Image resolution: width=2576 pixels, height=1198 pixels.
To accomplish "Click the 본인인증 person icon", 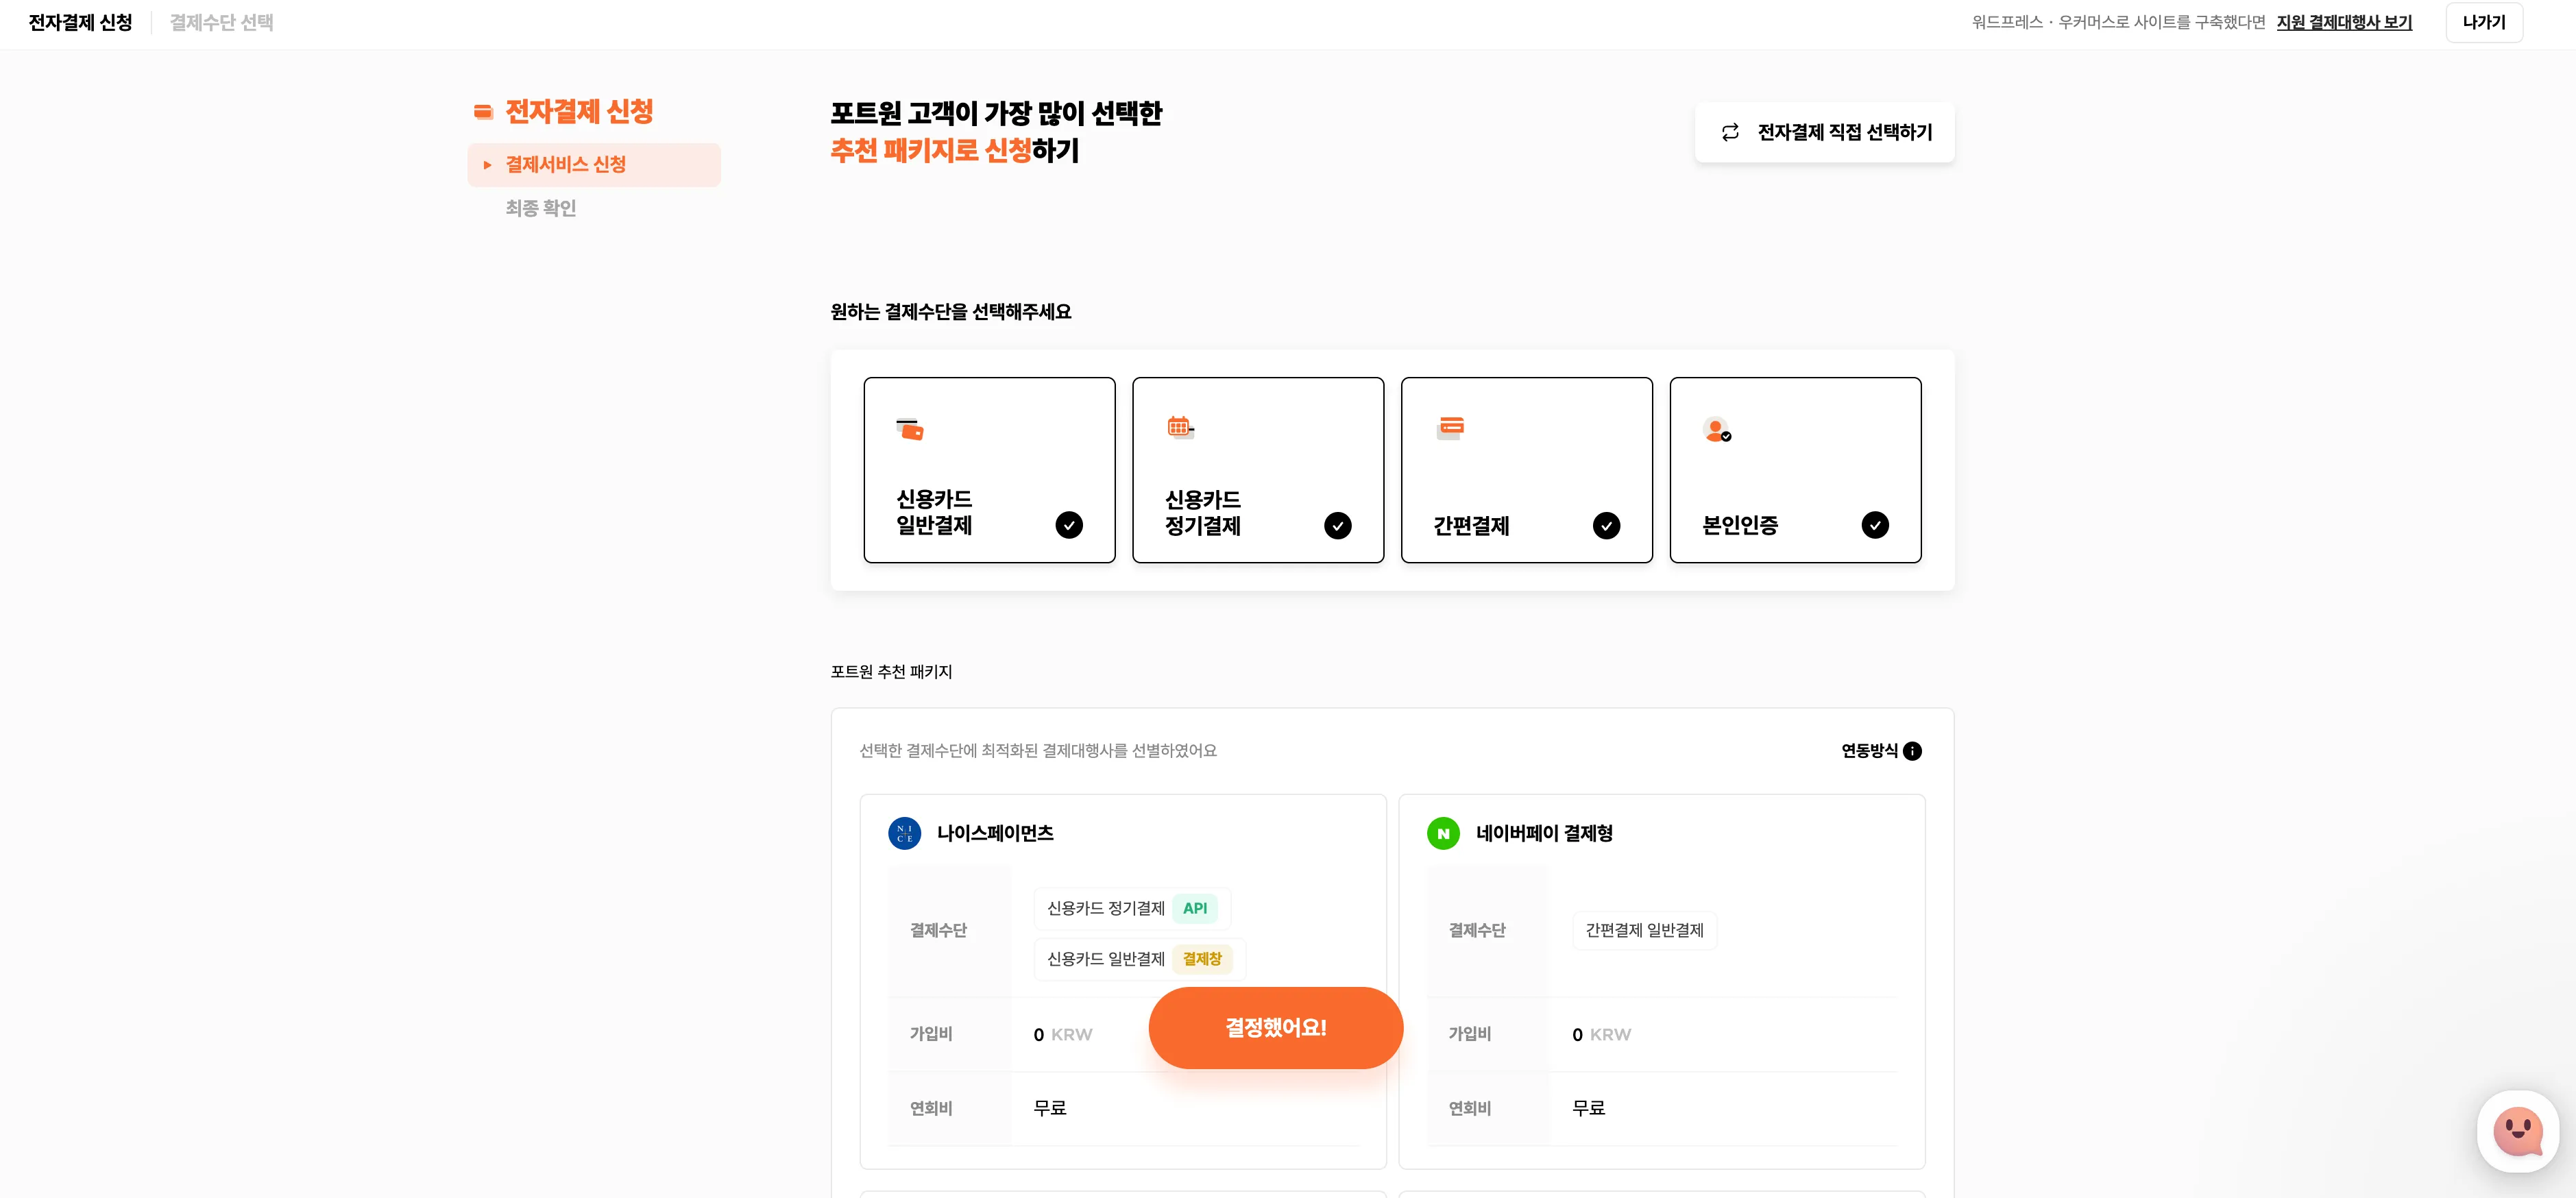I will (1717, 430).
